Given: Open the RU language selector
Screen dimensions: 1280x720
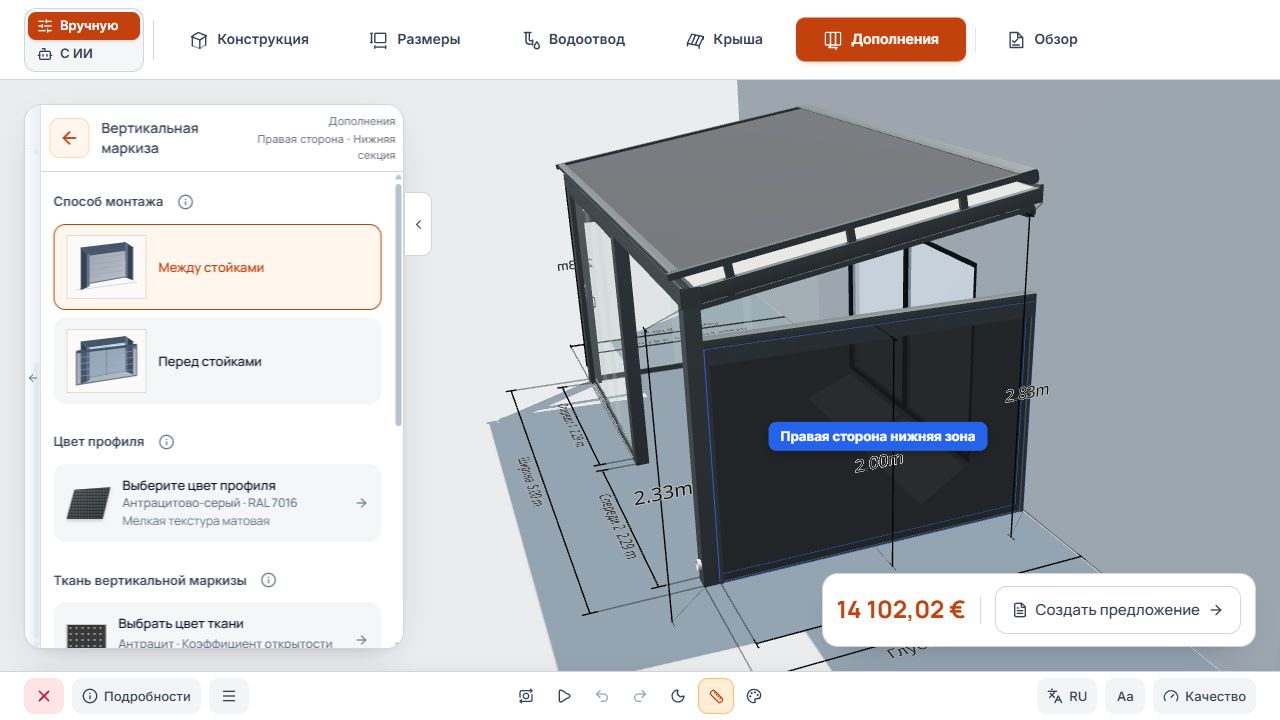Looking at the screenshot, I should pos(1067,696).
